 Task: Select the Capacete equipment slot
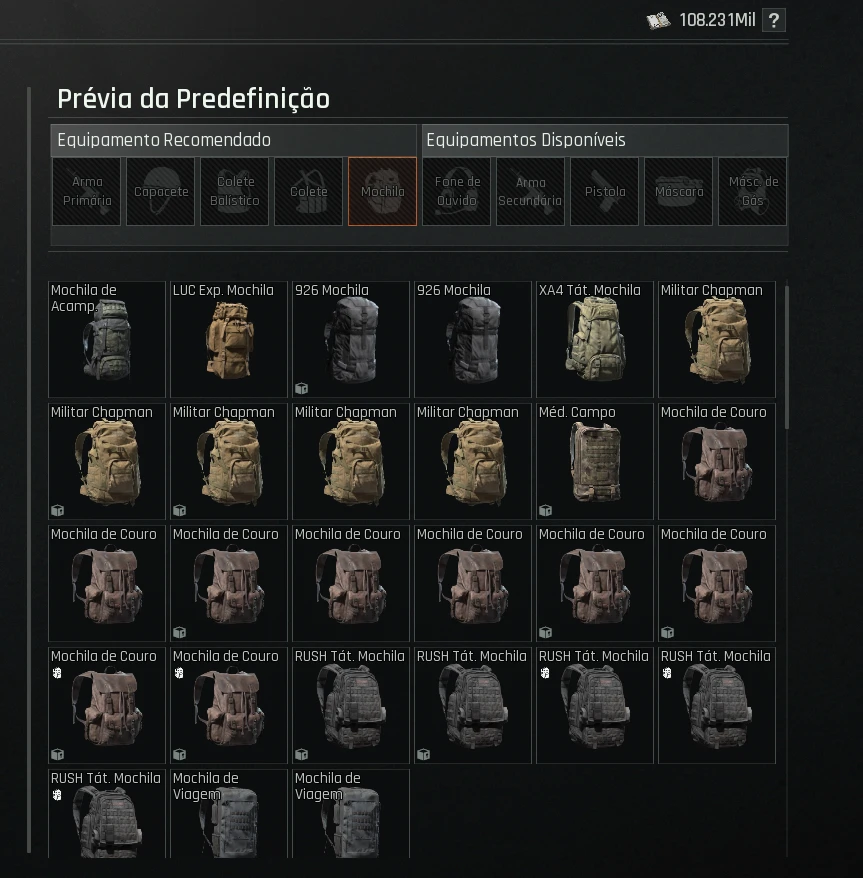point(160,192)
